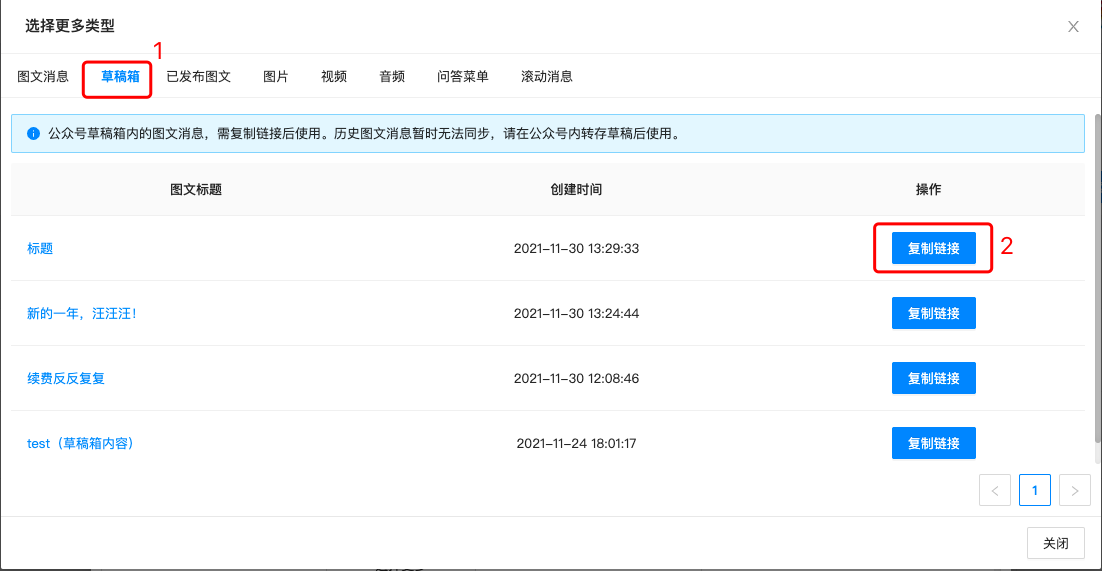Viewport: 1102px width, 571px height.
Task: Open the 新的一年，汪汪汪! article link
Action: point(81,313)
